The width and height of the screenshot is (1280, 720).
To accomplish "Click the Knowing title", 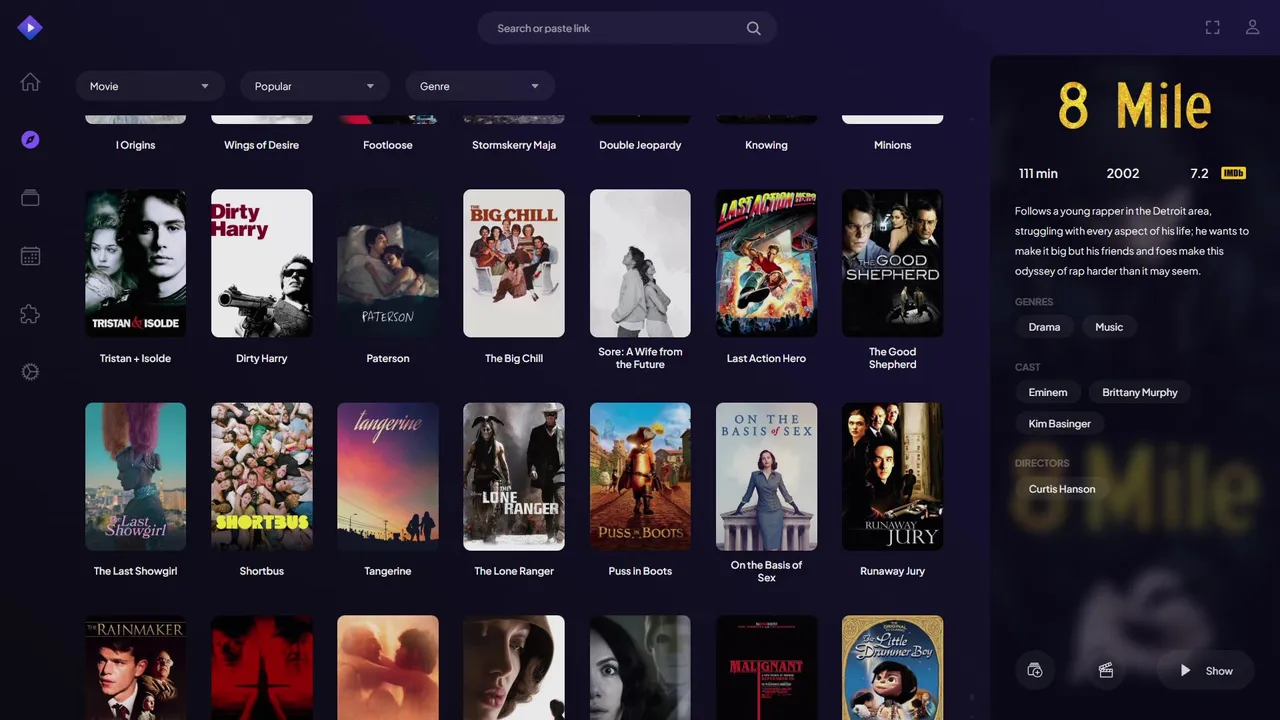I will (x=766, y=145).
